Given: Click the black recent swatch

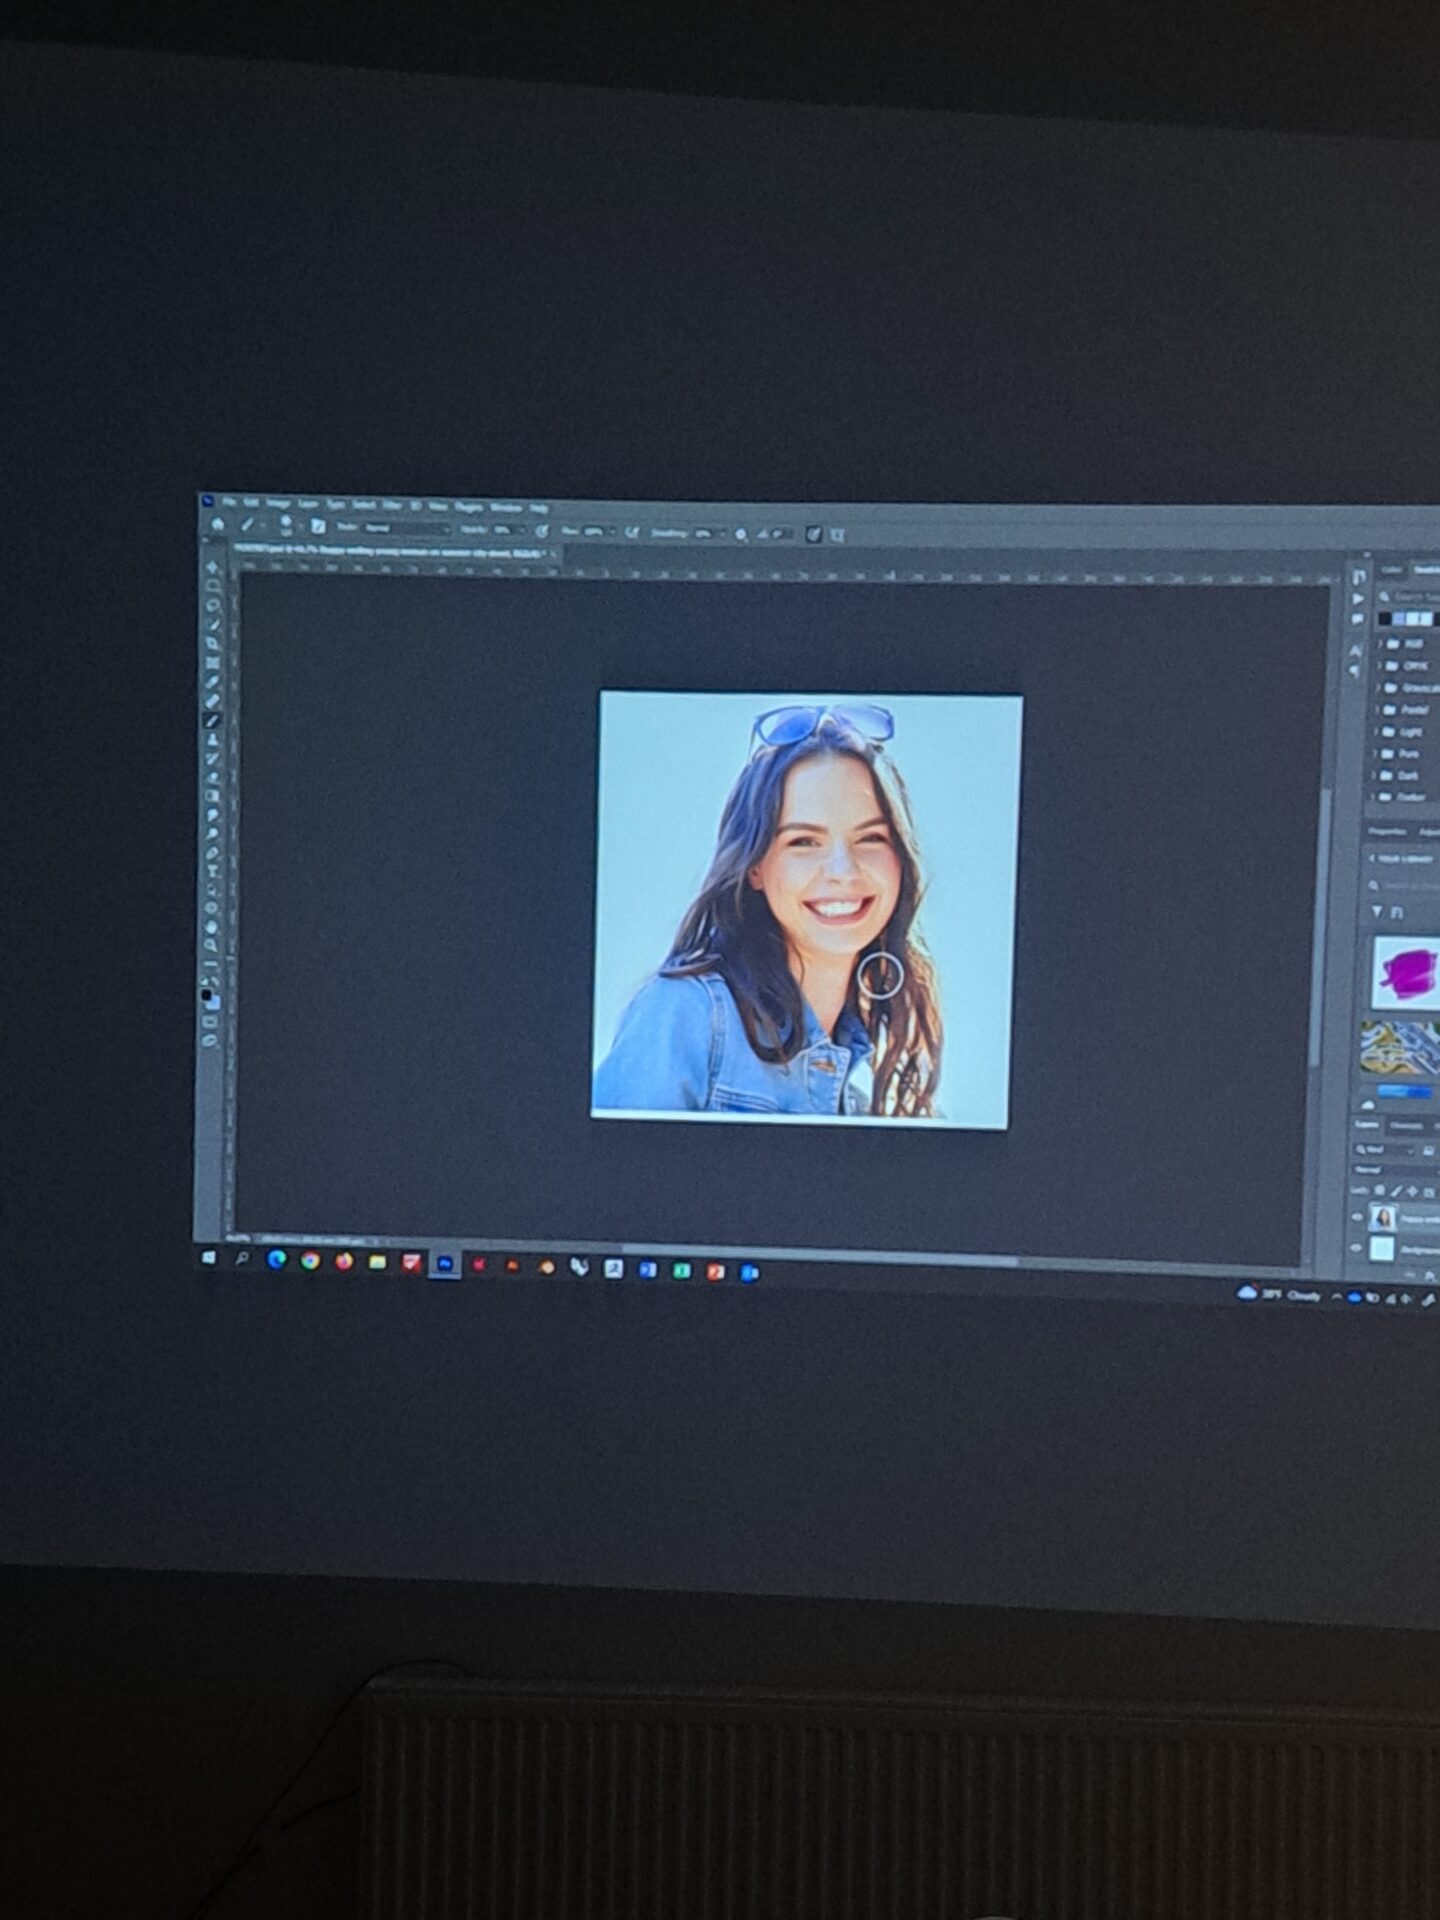Looking at the screenshot, I should pos(1385,618).
